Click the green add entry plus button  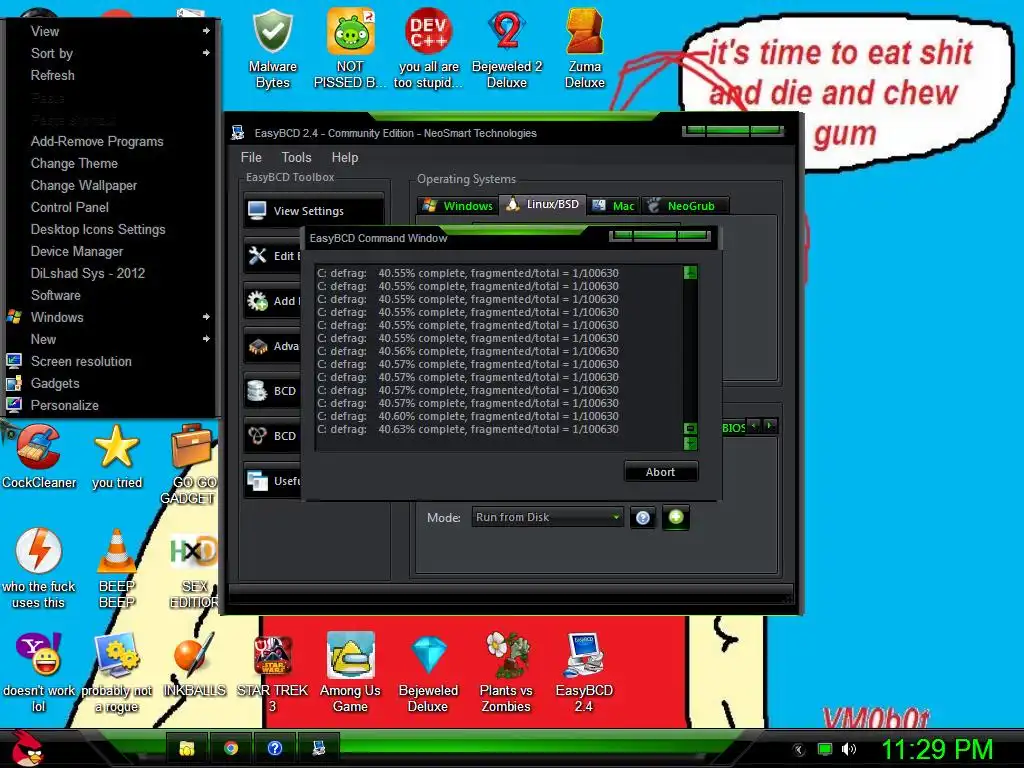pyautogui.click(x=676, y=517)
